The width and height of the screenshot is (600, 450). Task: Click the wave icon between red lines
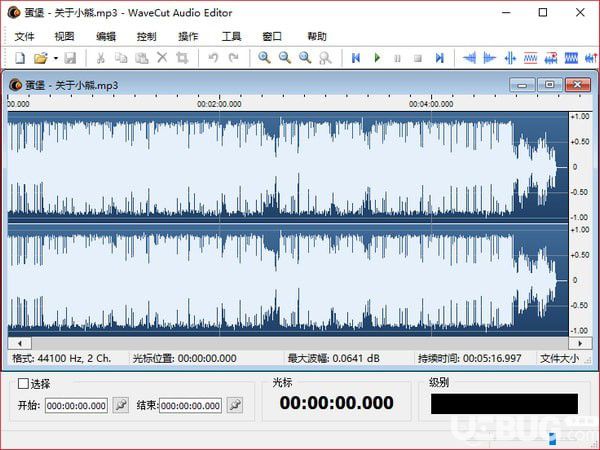pyautogui.click(x=530, y=58)
